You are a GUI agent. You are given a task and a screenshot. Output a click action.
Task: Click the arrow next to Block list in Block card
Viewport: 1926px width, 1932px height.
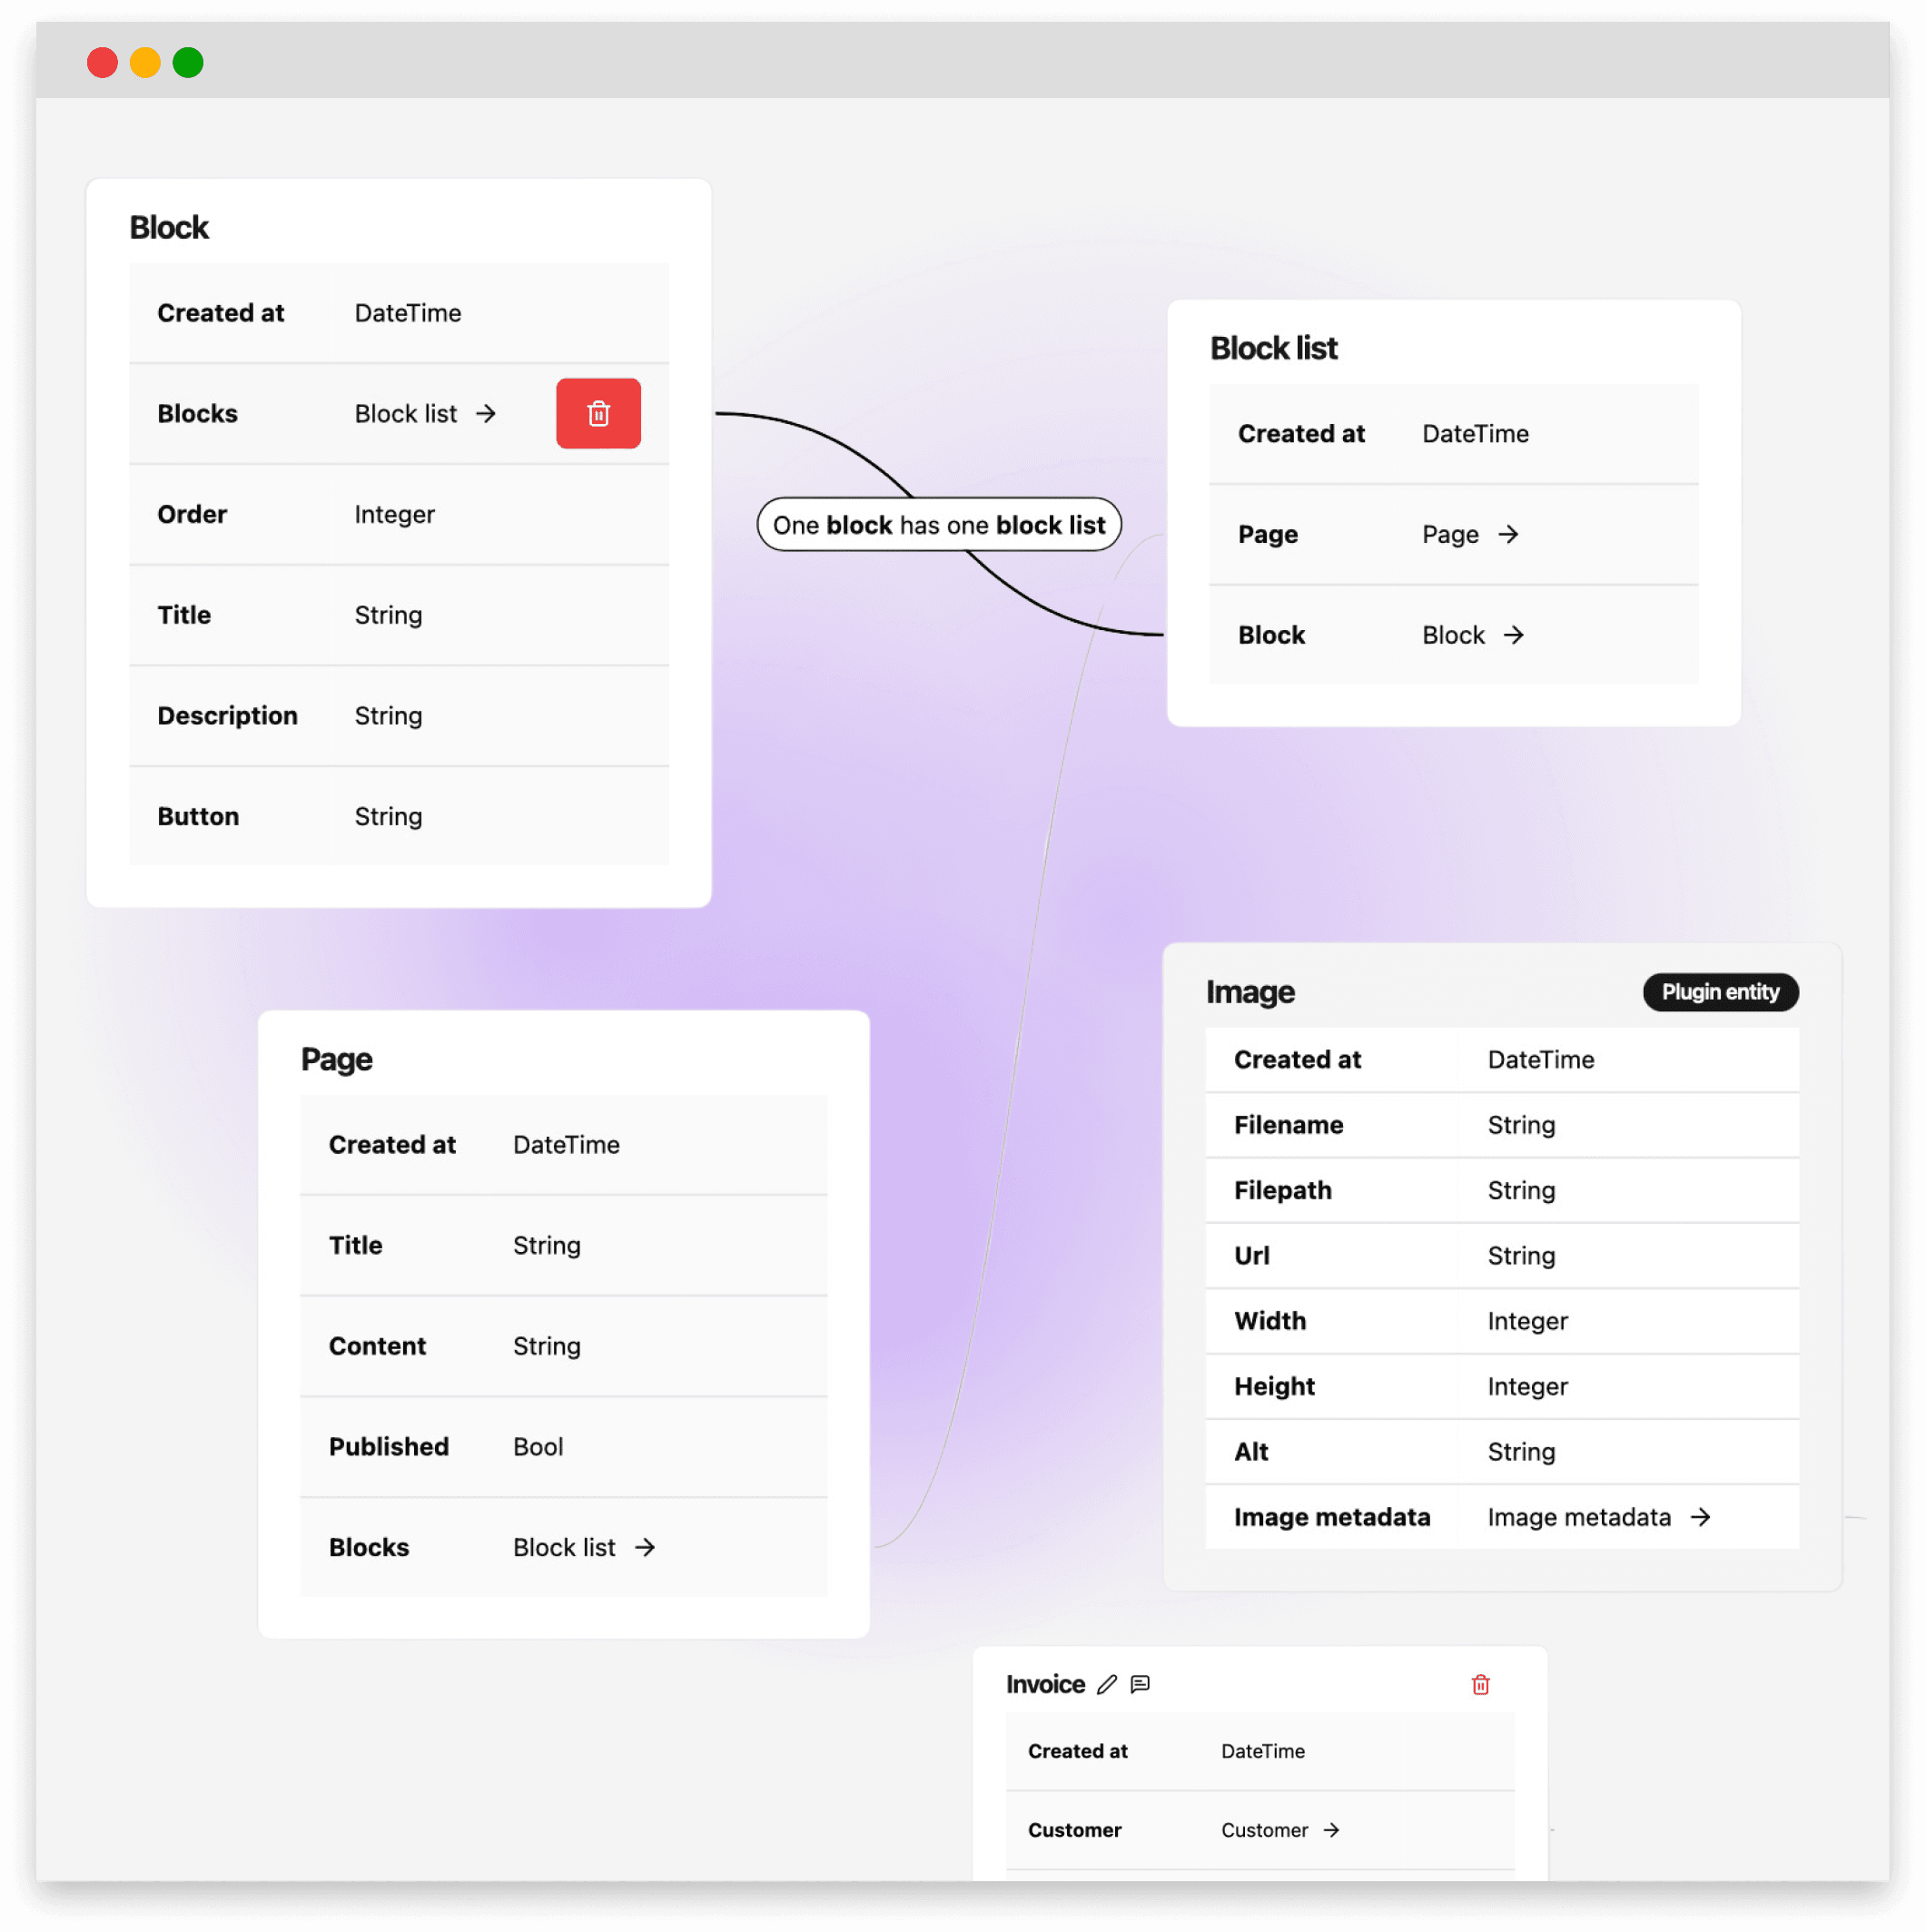click(x=486, y=414)
